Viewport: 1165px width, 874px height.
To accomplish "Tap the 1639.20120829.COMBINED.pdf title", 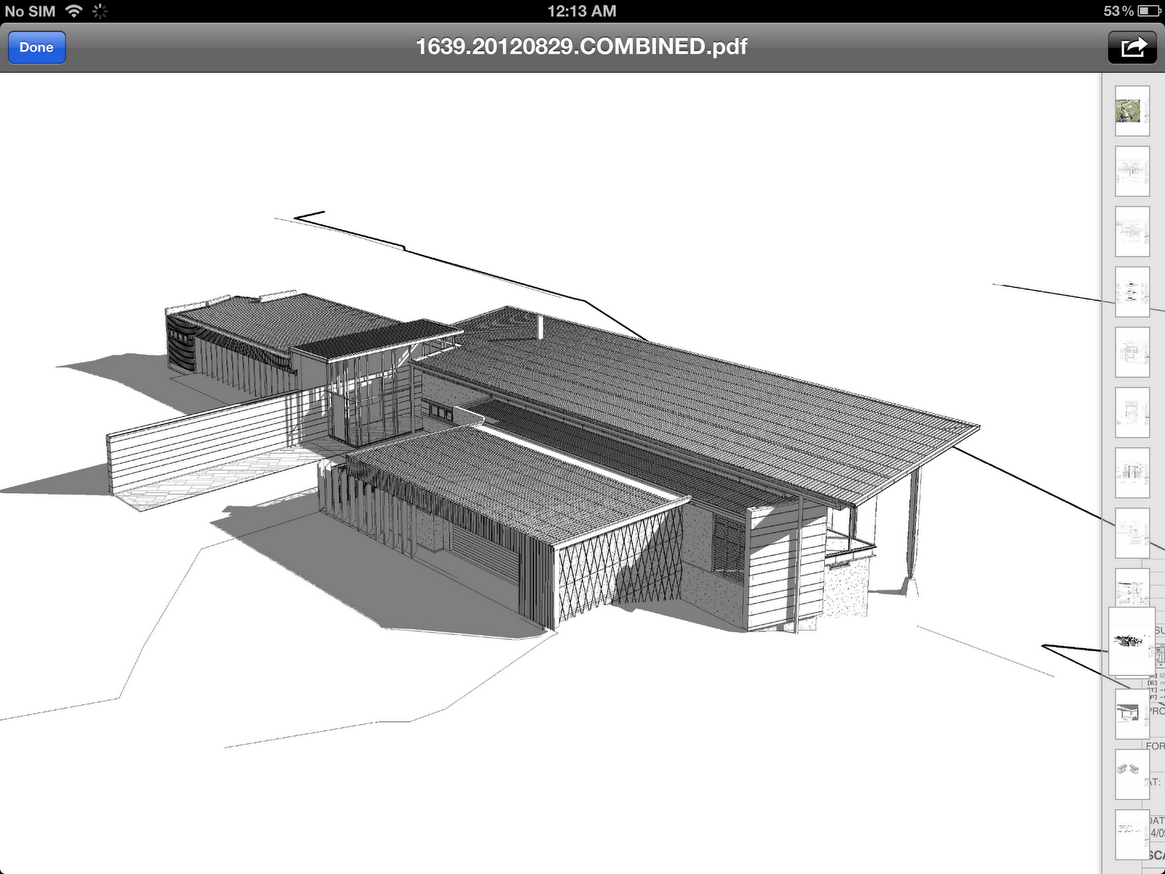I will tap(581, 47).
